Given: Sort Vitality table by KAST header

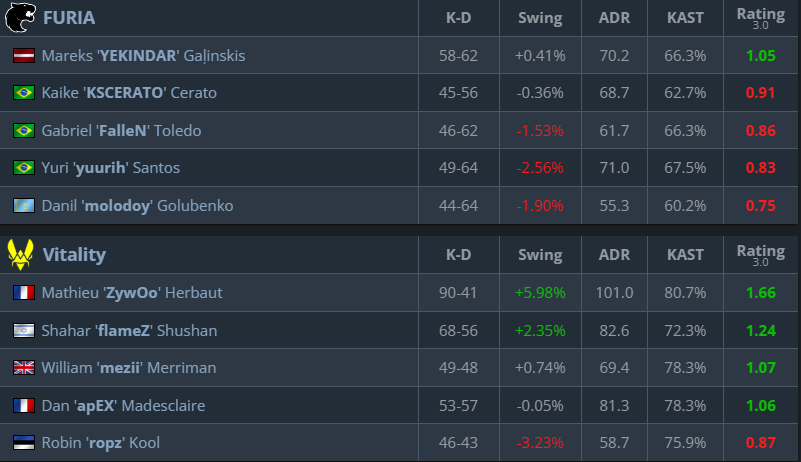Looking at the screenshot, I should click(685, 255).
